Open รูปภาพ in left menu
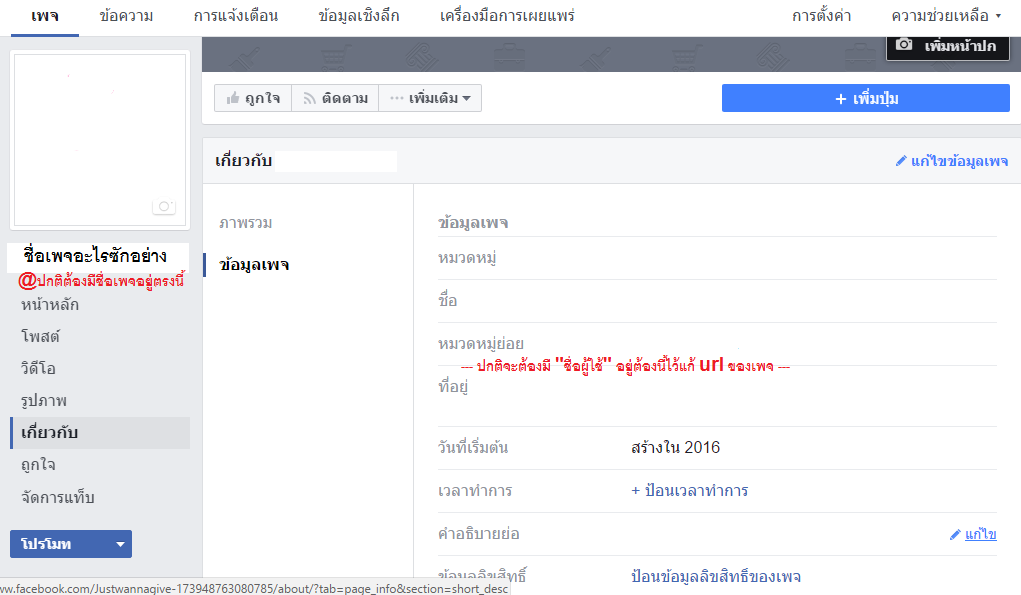This screenshot has width=1021, height=595. pyautogui.click(x=44, y=400)
